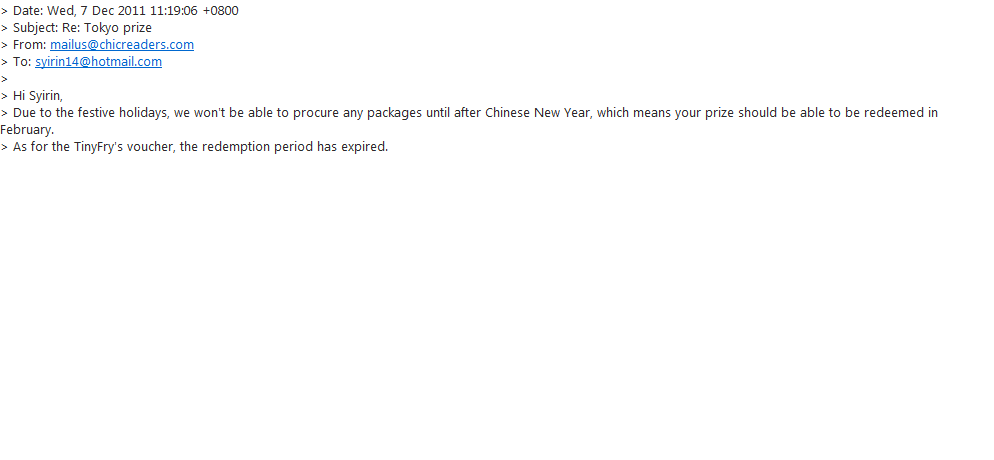Click the word 'expired.' at message end

click(x=364, y=147)
